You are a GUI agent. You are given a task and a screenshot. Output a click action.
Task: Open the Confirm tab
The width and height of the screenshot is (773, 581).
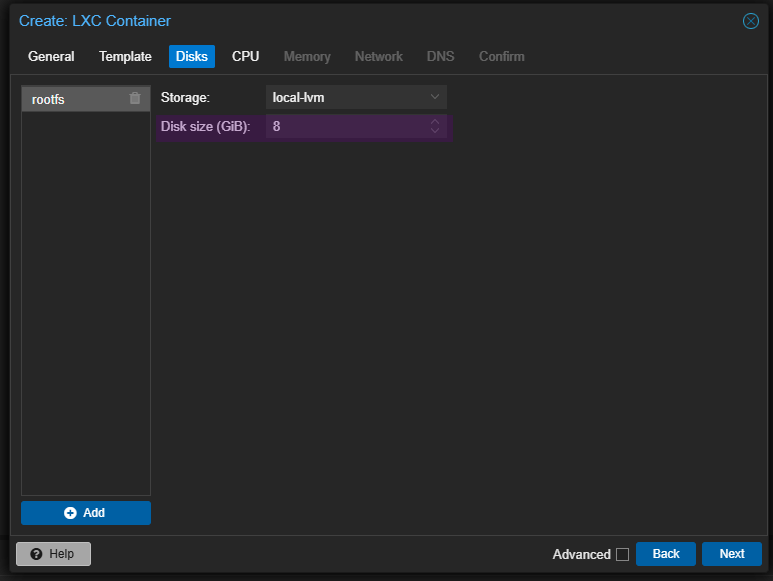tap(501, 56)
